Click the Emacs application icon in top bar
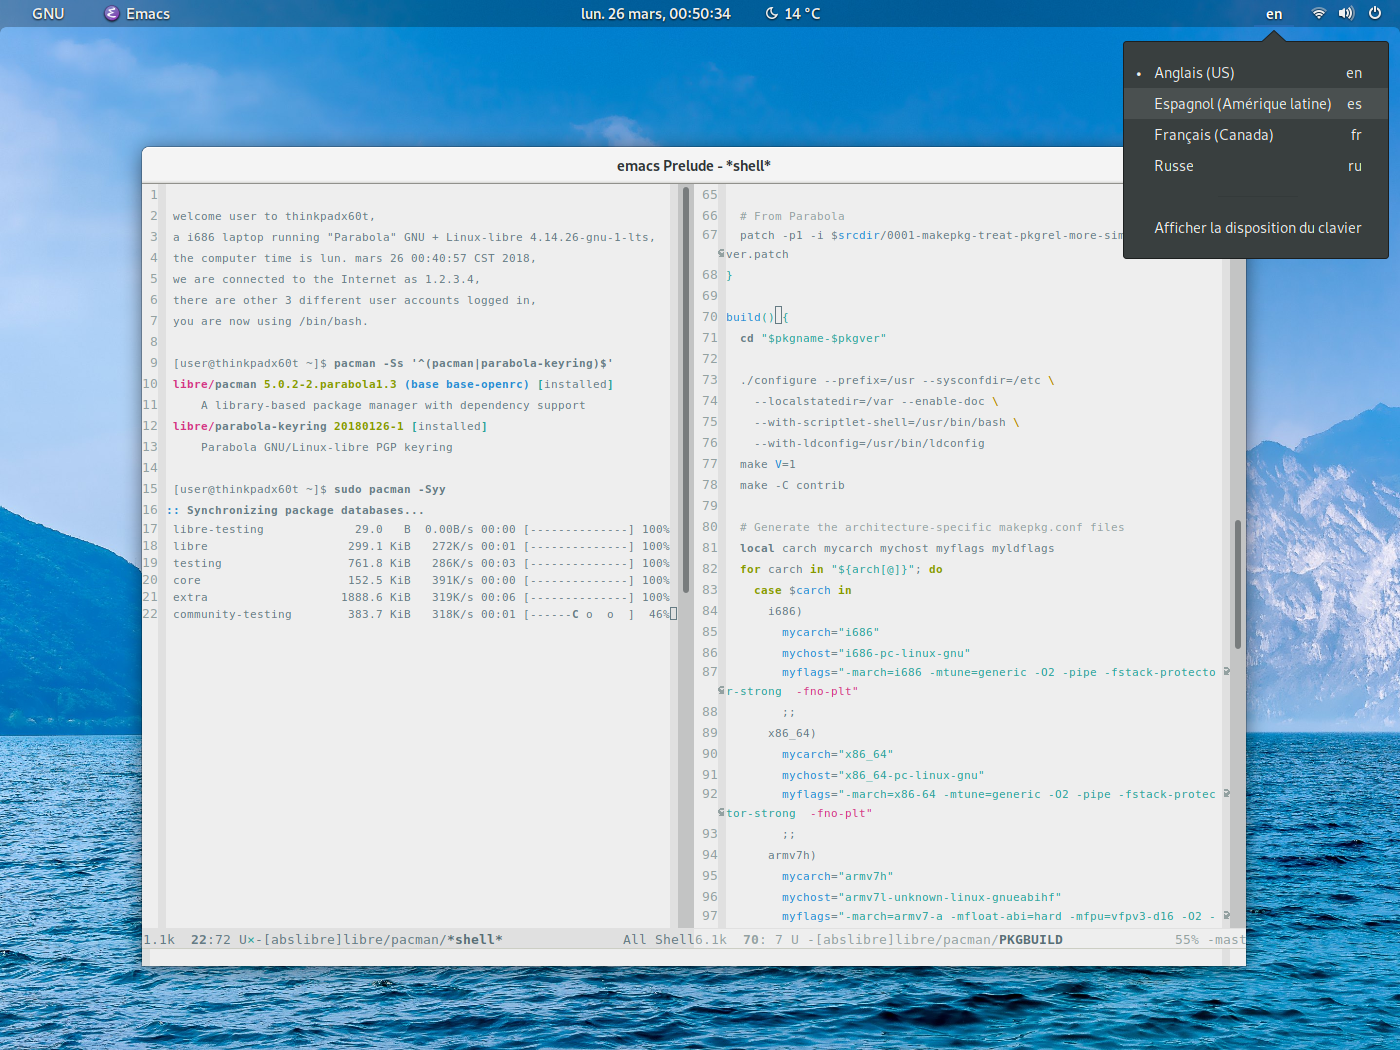The width and height of the screenshot is (1400, 1050). coord(112,14)
